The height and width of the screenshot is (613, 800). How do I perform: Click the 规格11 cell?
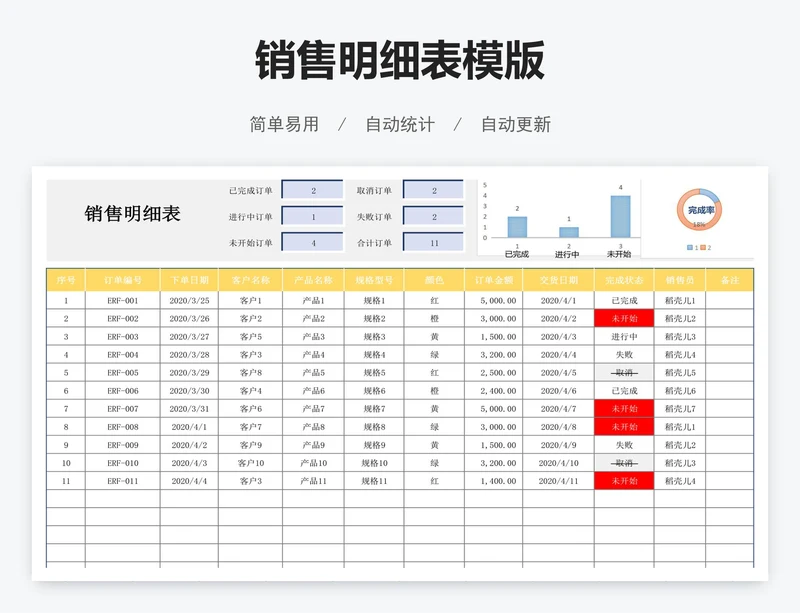374,481
